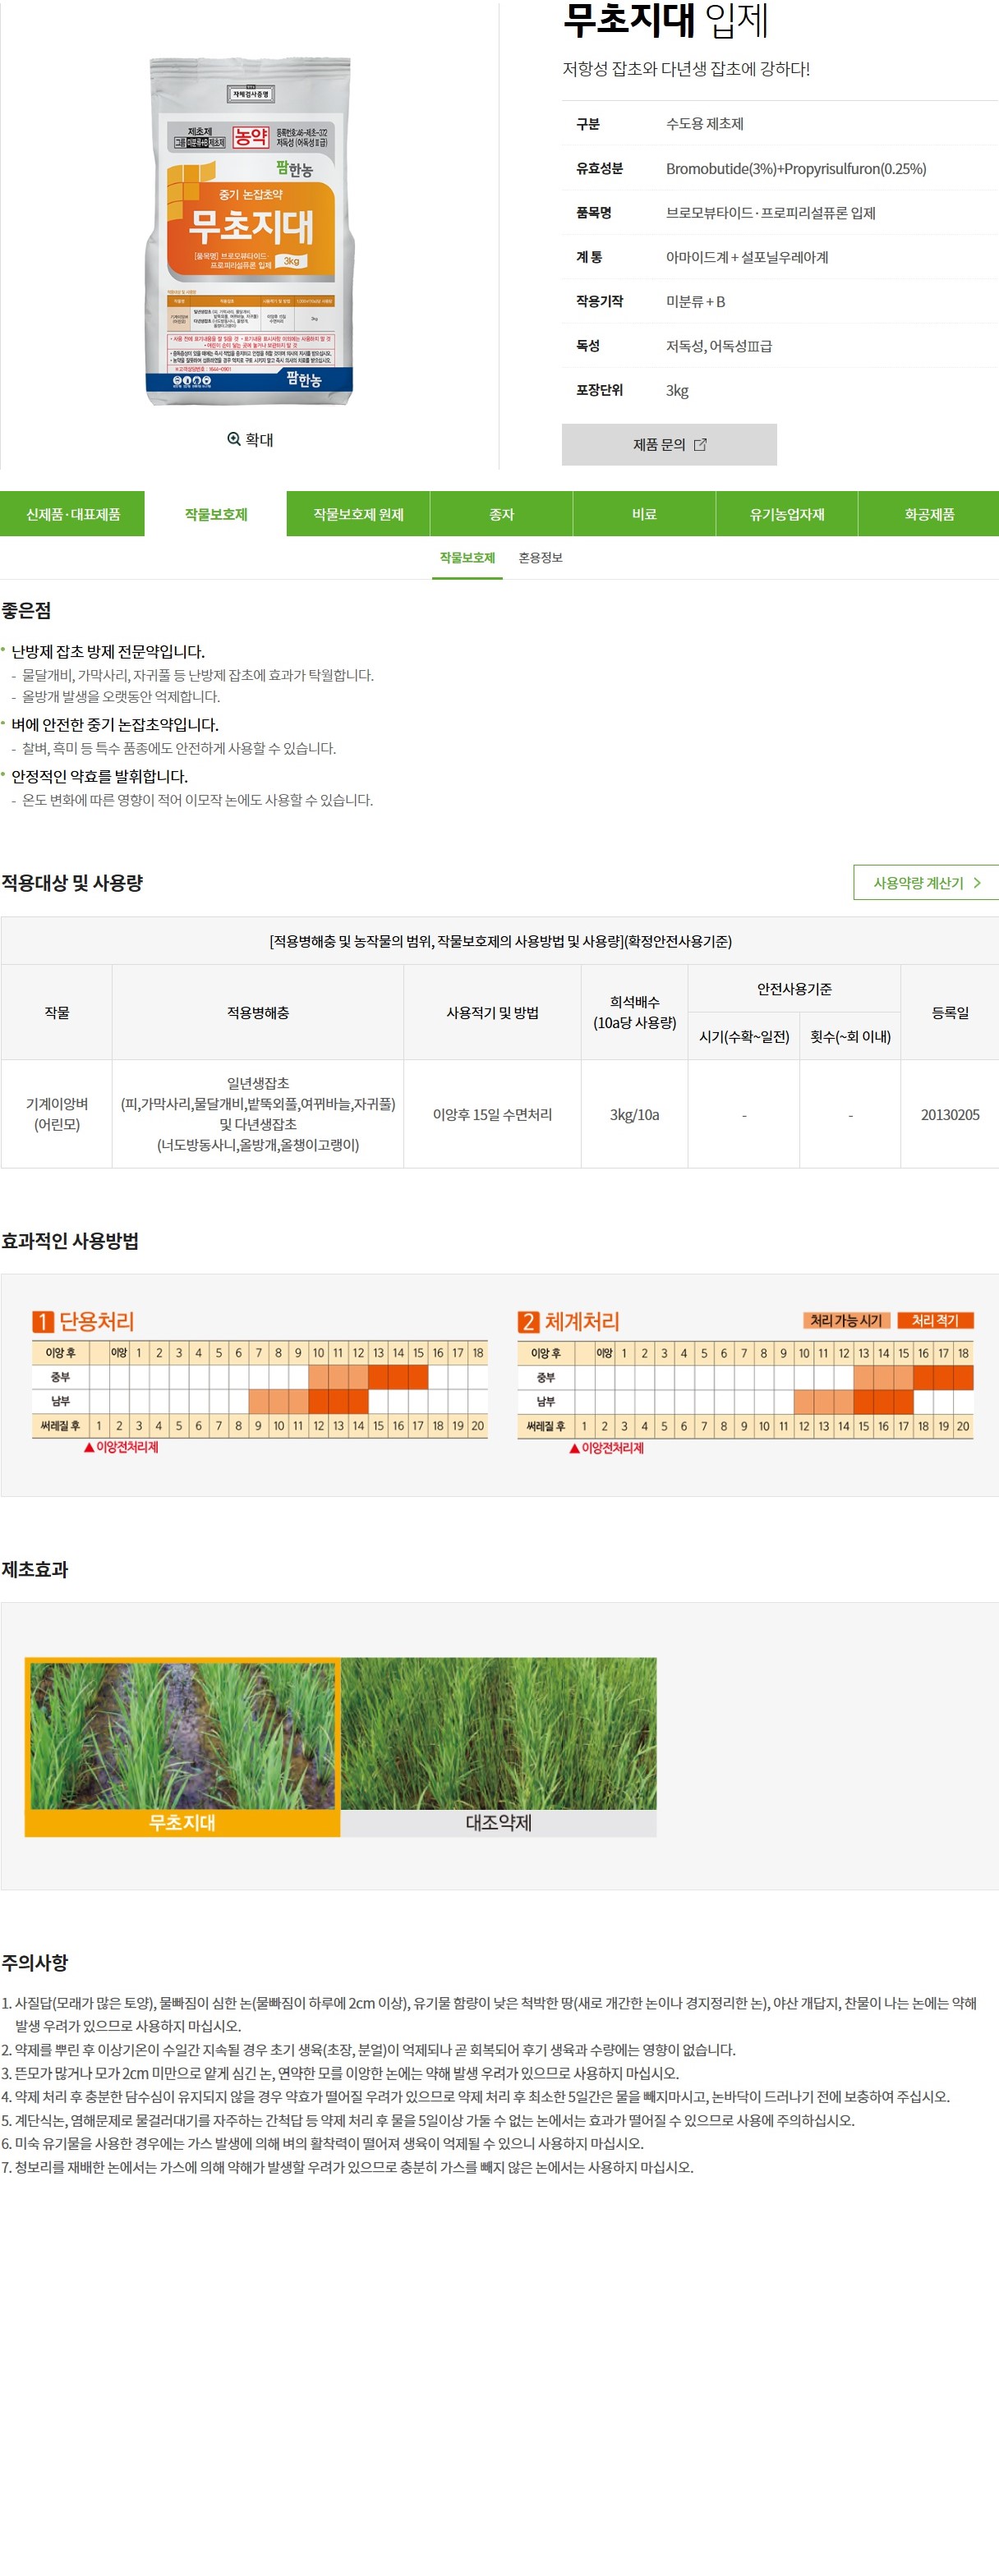999x2576 pixels.
Task: Select the tagline '저항성 잡초와 다년생 잡초에 강하다!'
Action: (686, 69)
